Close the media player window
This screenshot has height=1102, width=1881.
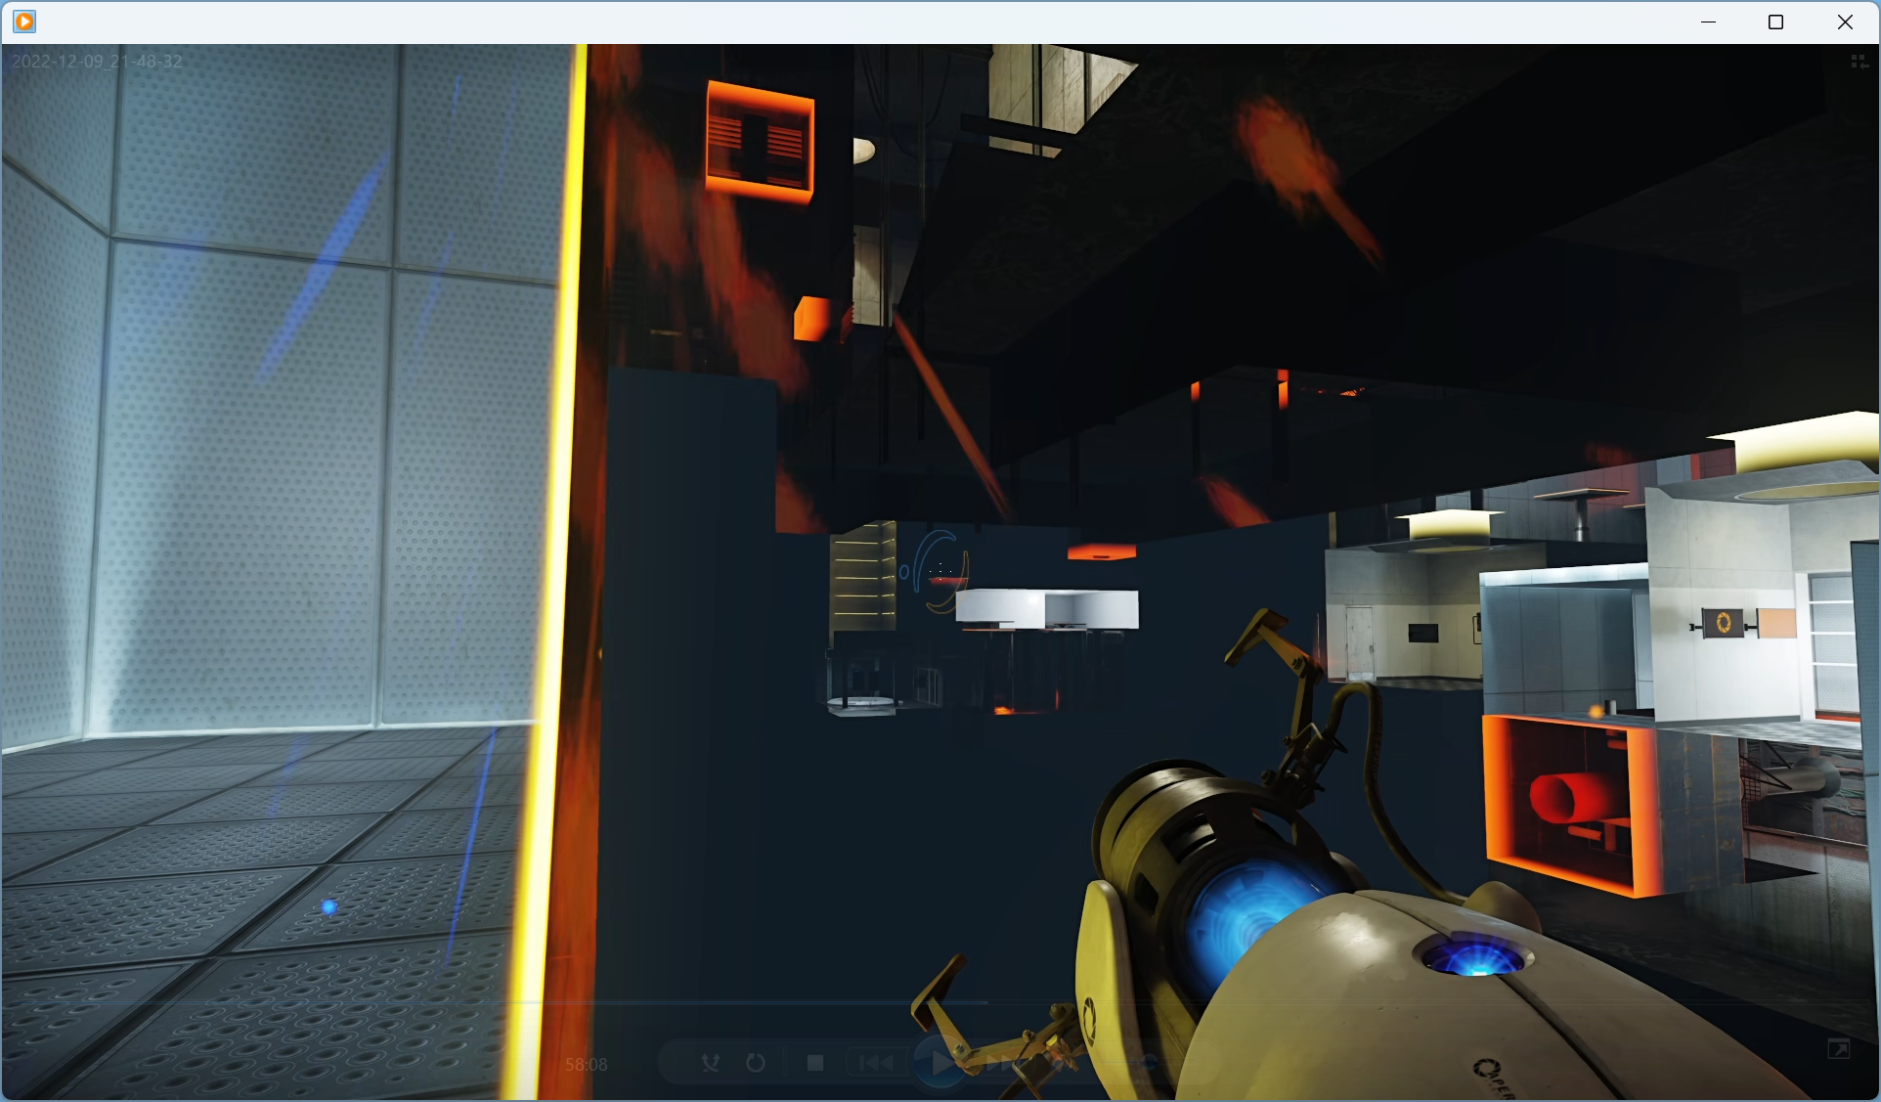1845,21
